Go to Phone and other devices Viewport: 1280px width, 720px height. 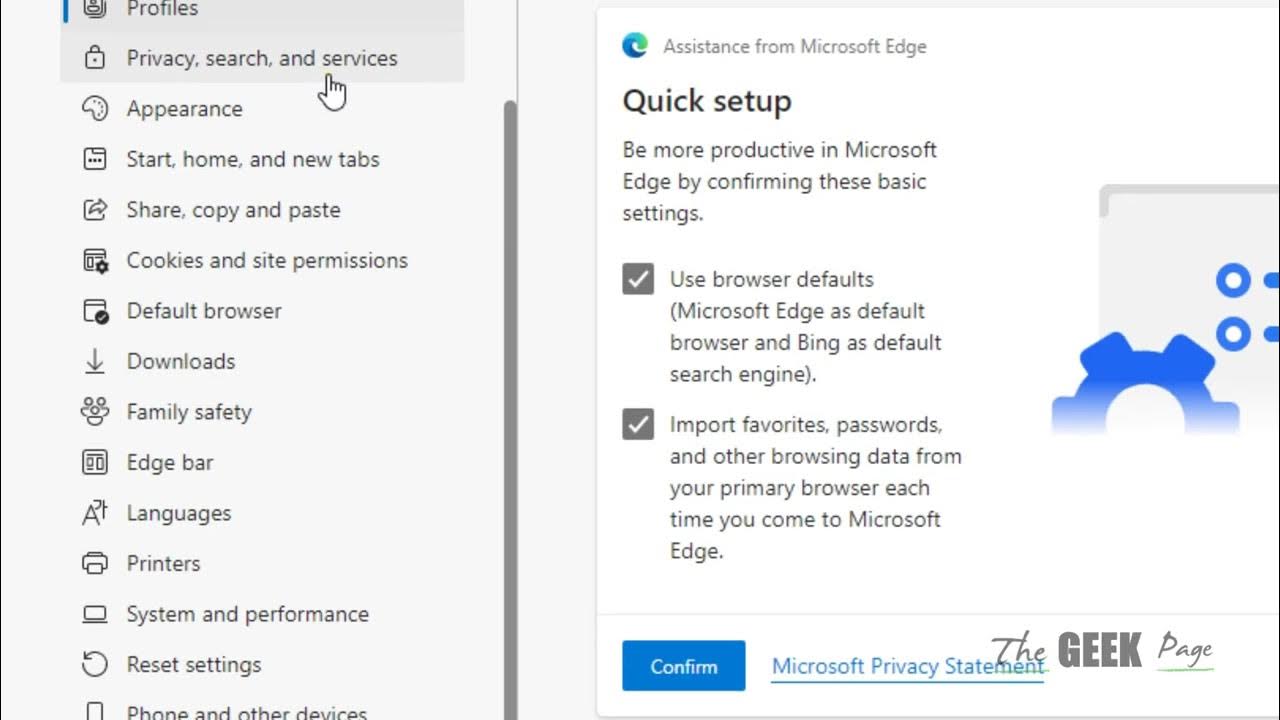(246, 712)
